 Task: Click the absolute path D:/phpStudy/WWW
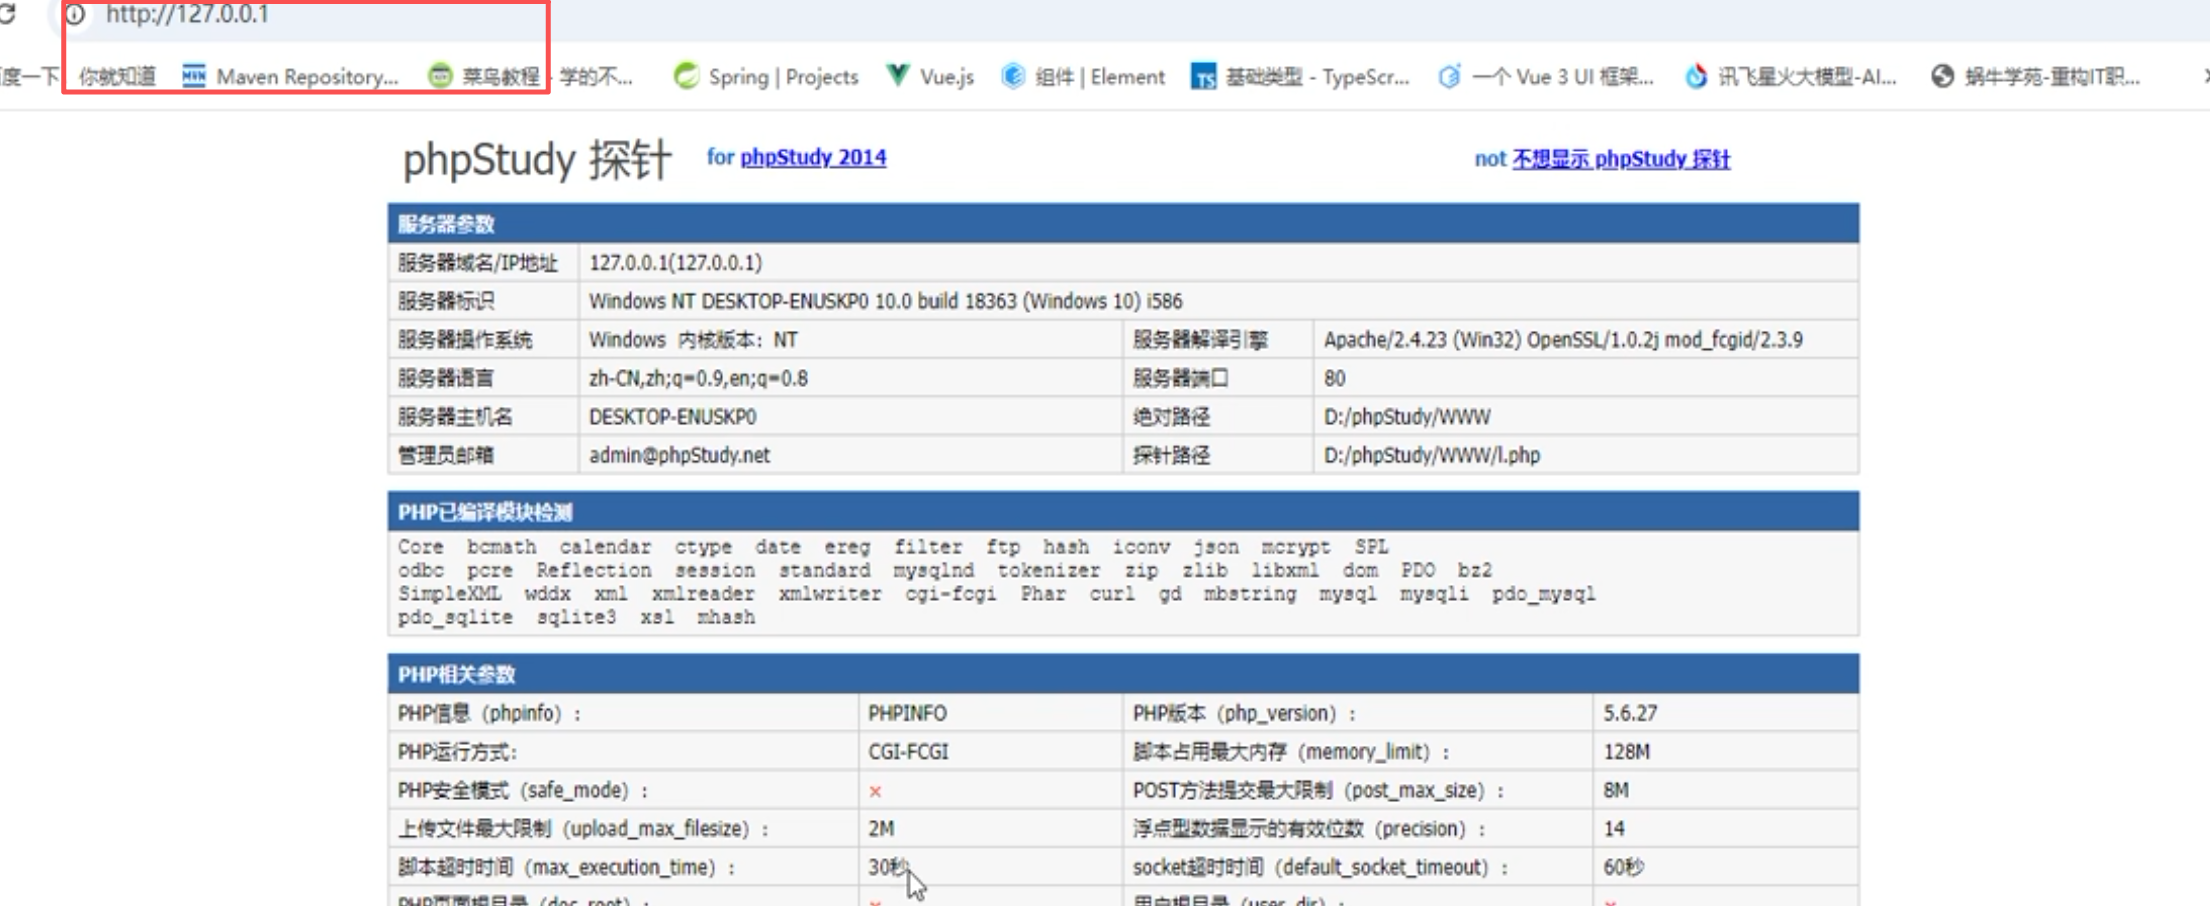click(x=1407, y=417)
